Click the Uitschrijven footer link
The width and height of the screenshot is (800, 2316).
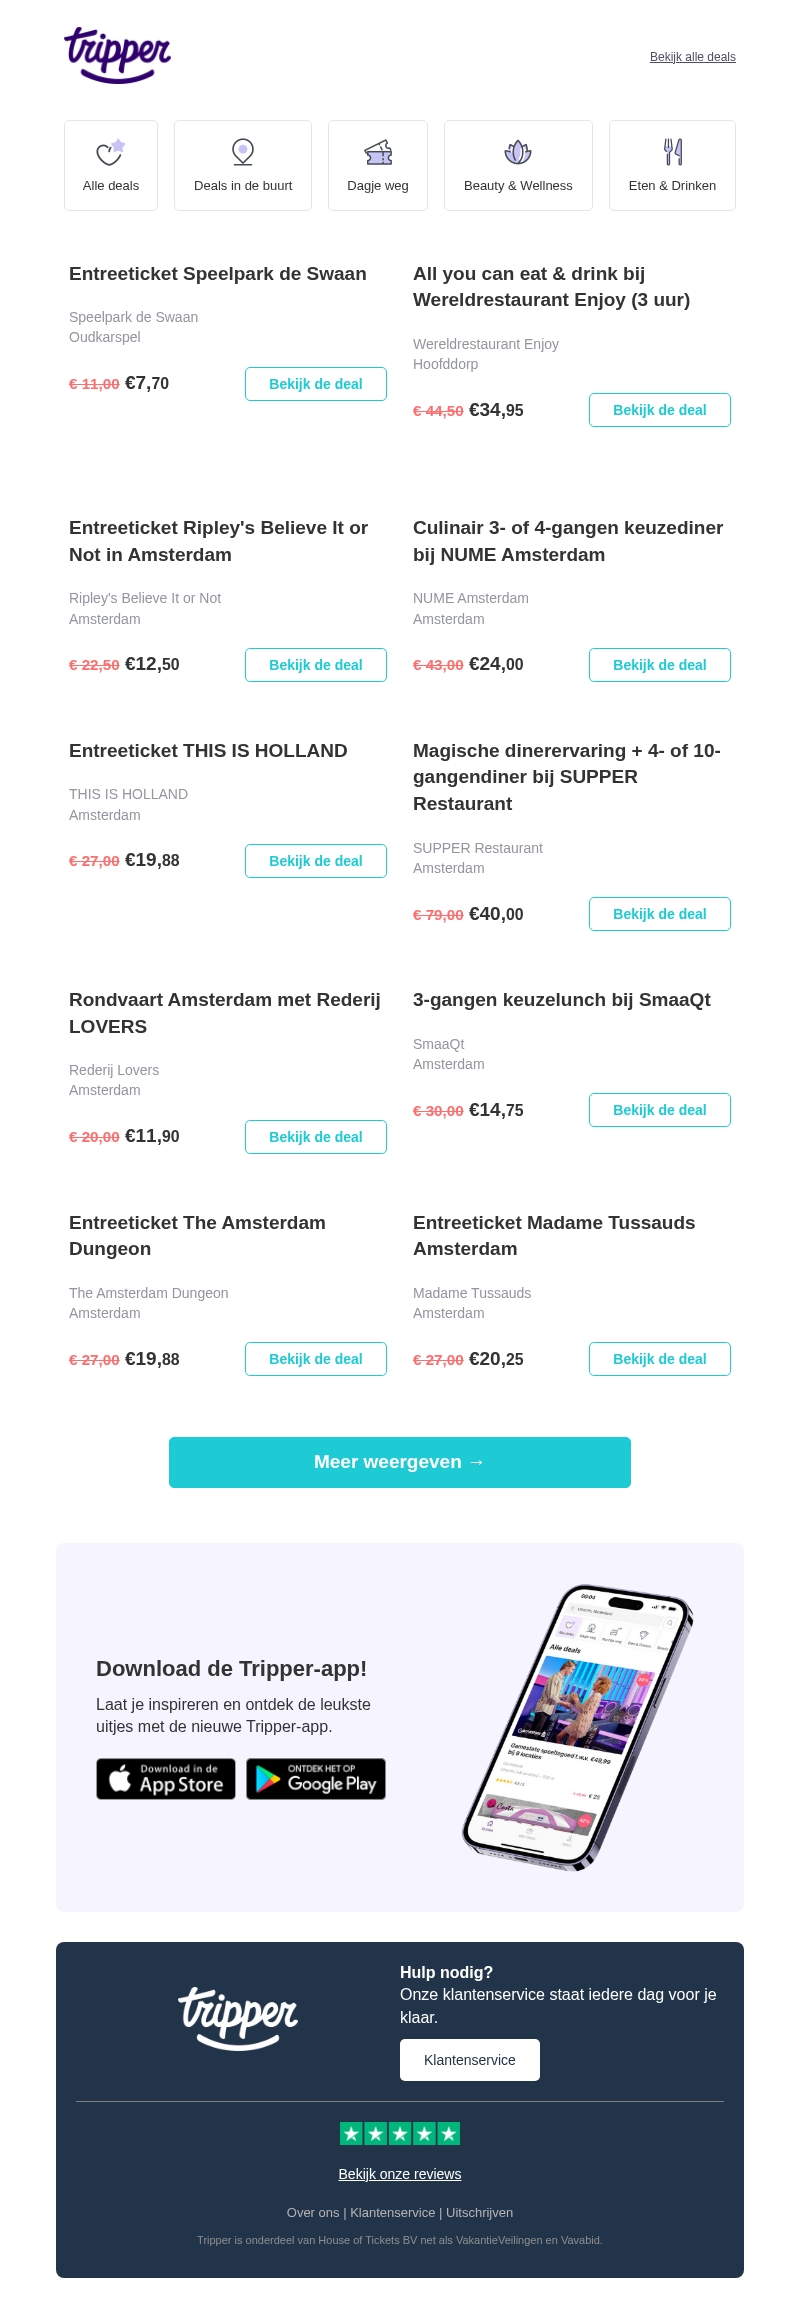click(x=480, y=2213)
